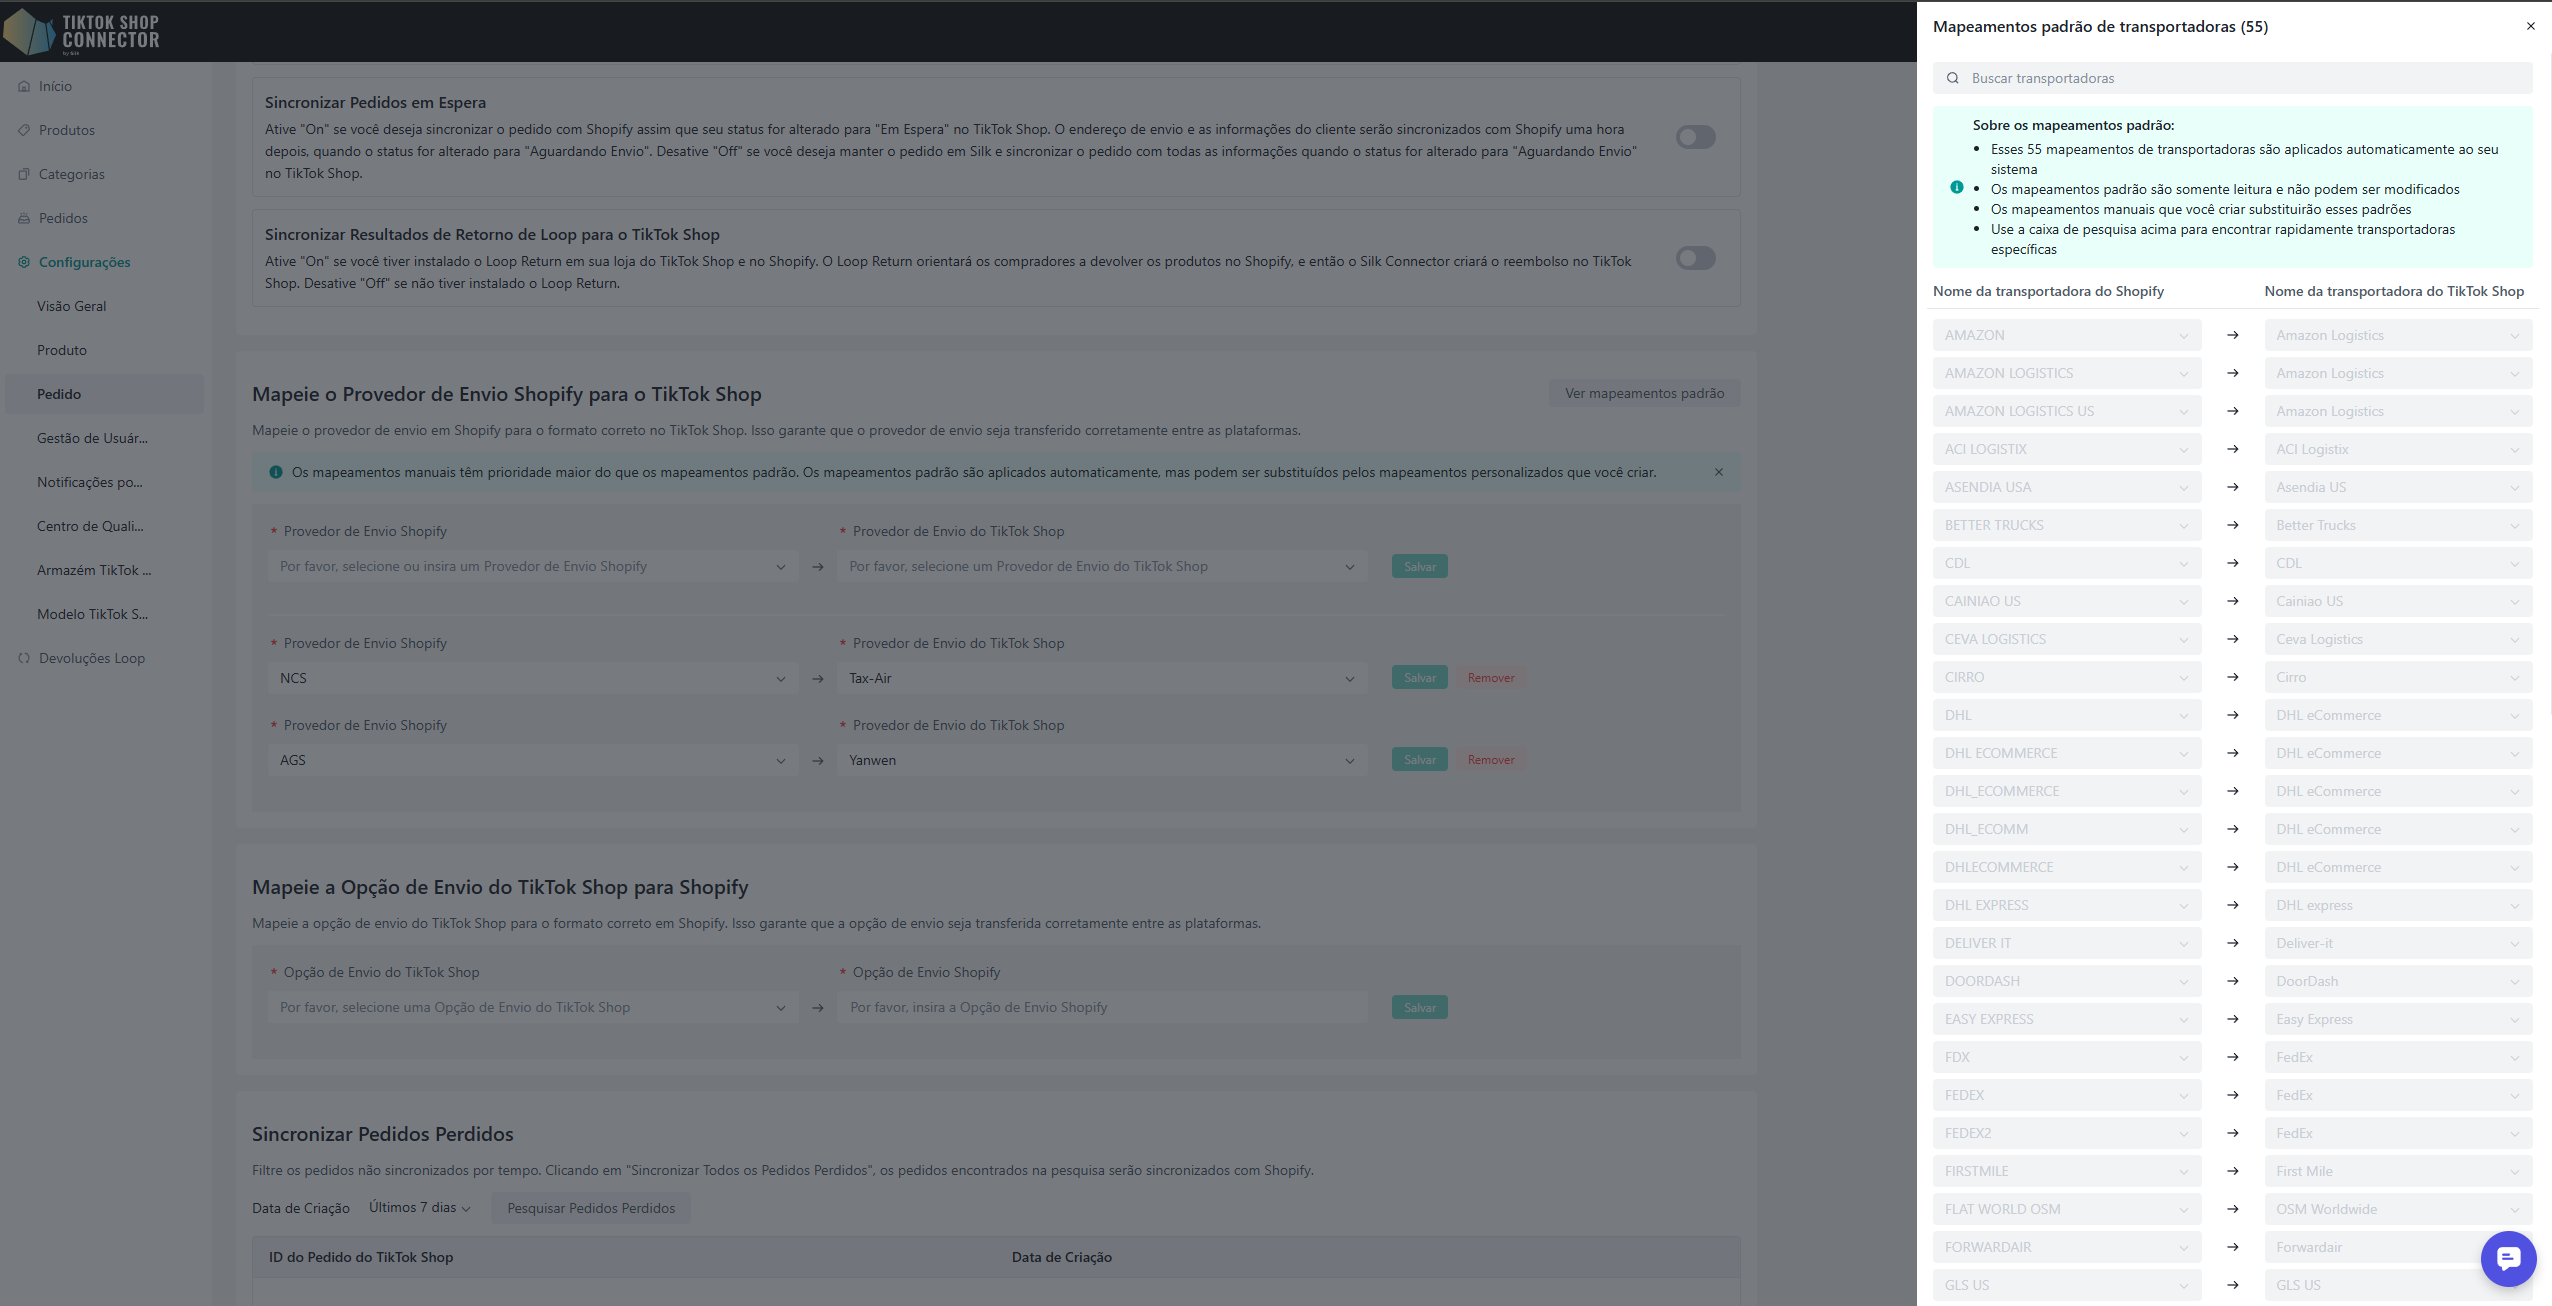Click the Buscar transportadoras search field
The image size is (2552, 1306).
pyautogui.click(x=2240, y=78)
